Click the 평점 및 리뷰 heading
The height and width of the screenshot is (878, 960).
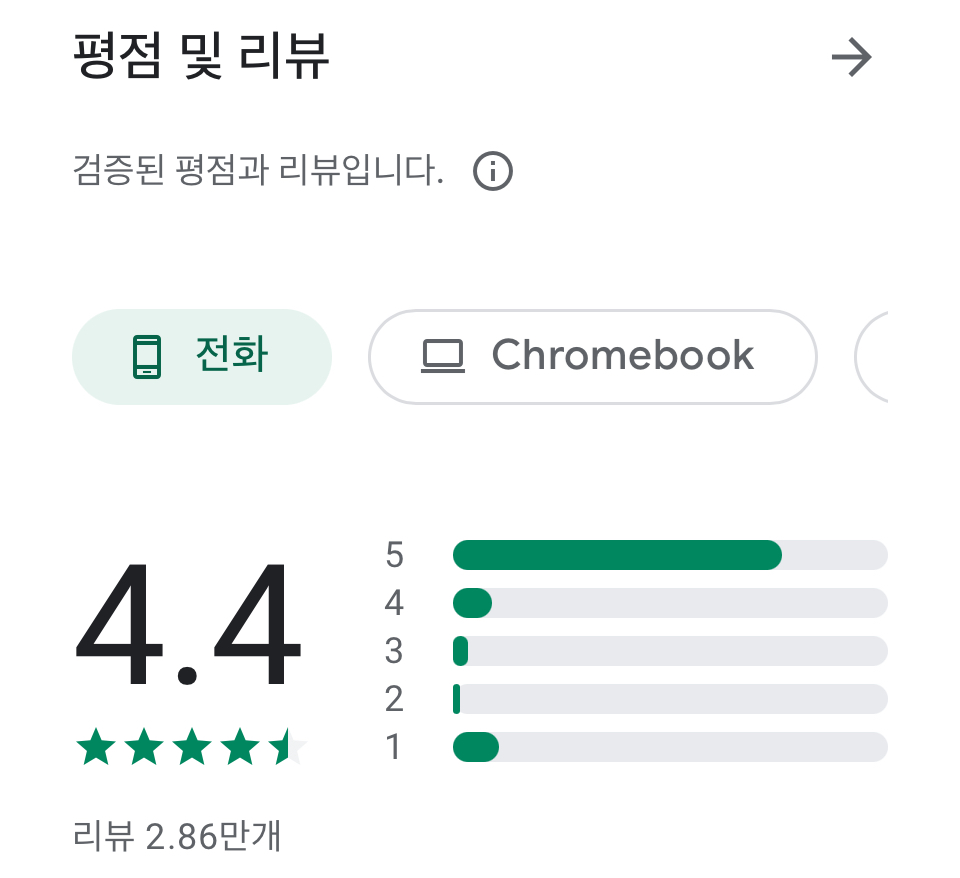click(x=201, y=56)
